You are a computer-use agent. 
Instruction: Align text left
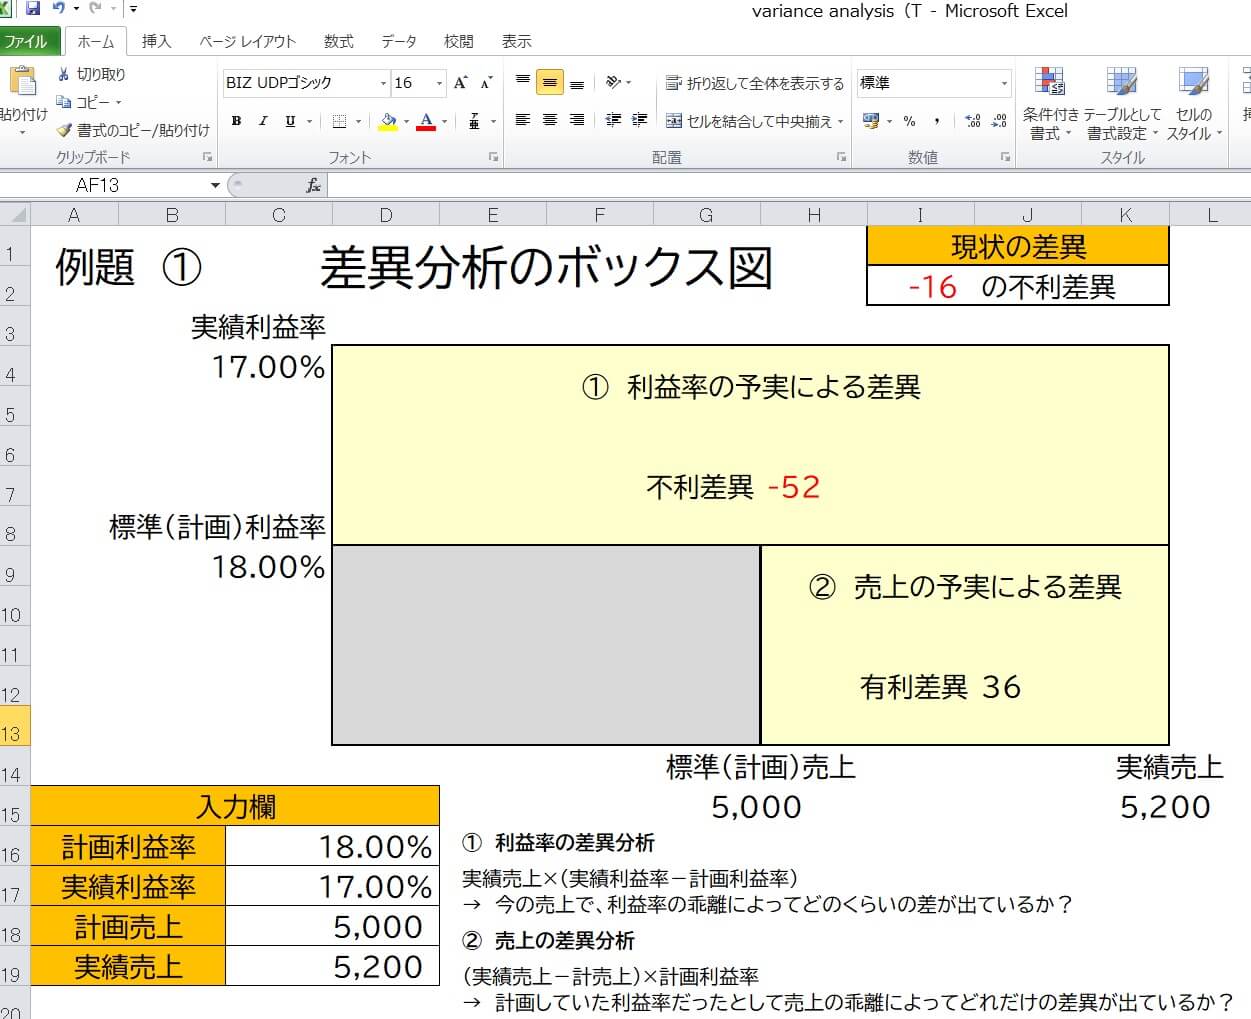click(x=522, y=121)
